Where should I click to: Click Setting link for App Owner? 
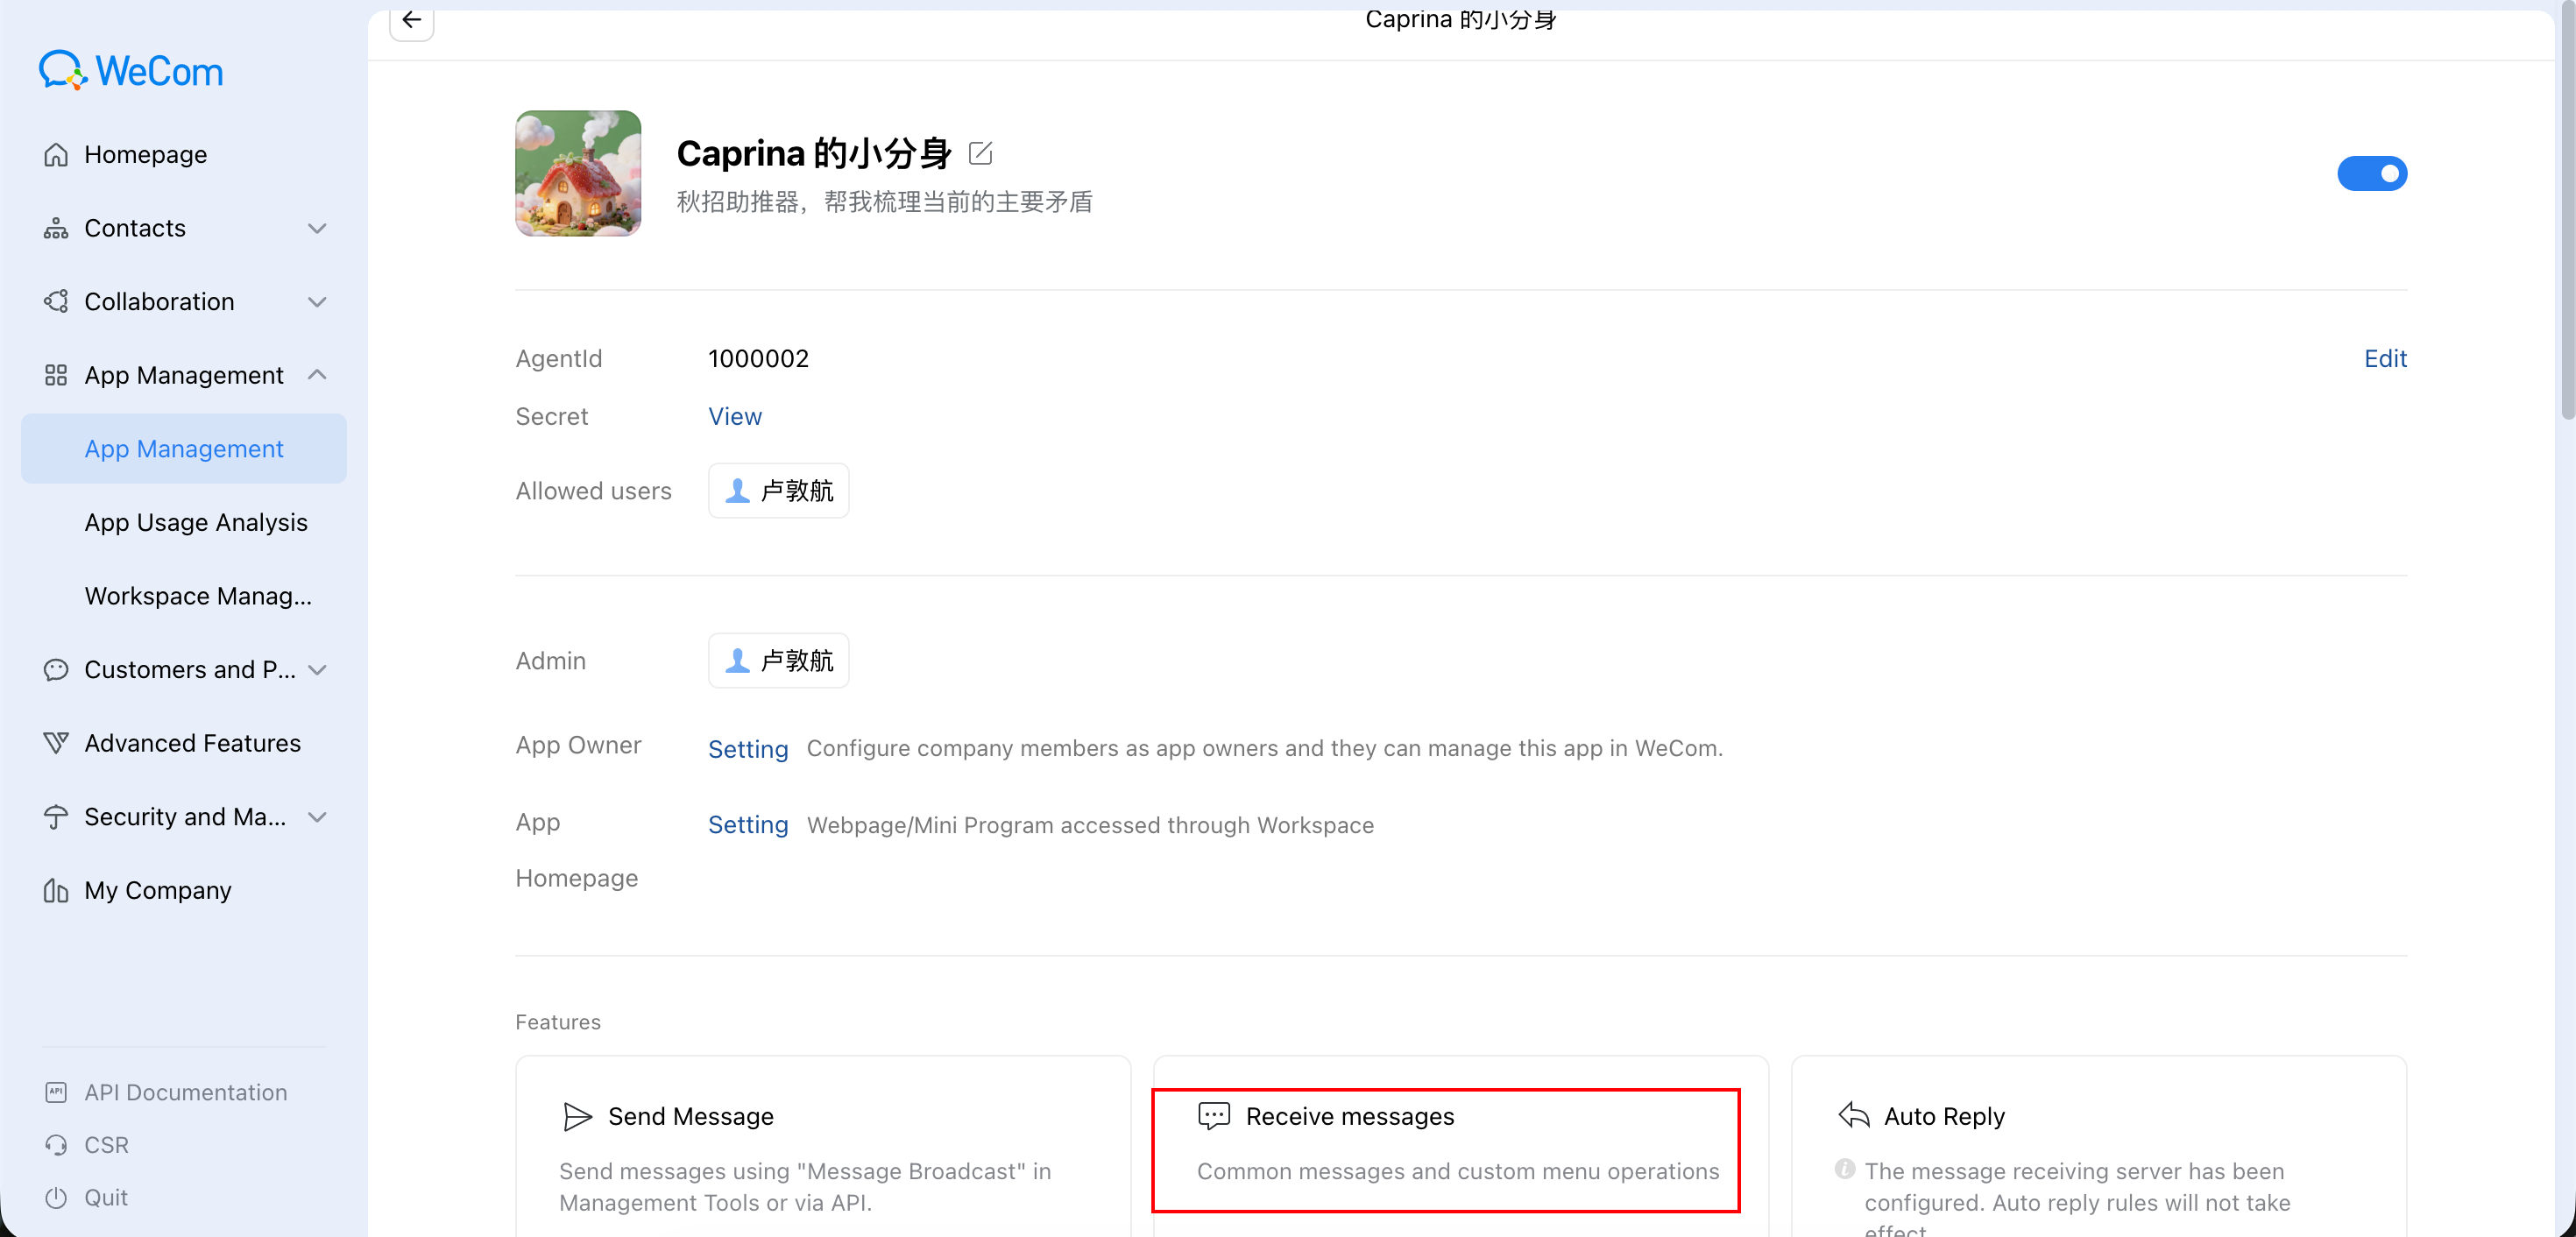[x=747, y=749]
